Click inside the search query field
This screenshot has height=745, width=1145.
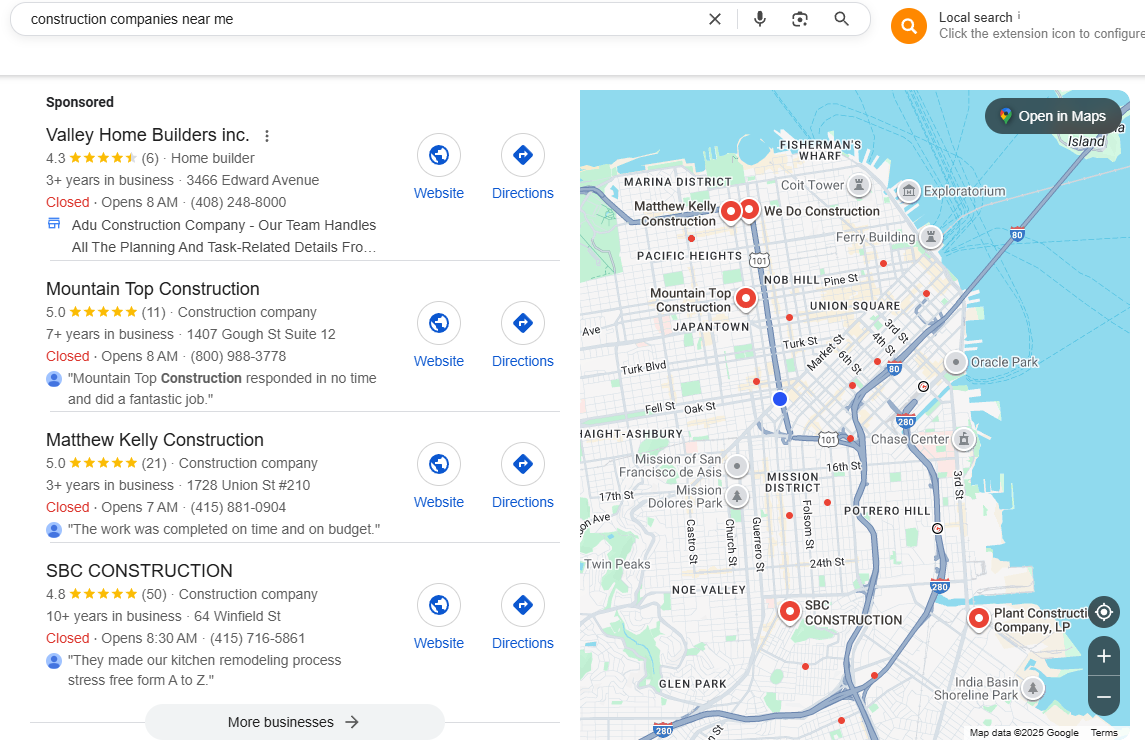pyautogui.click(x=350, y=19)
